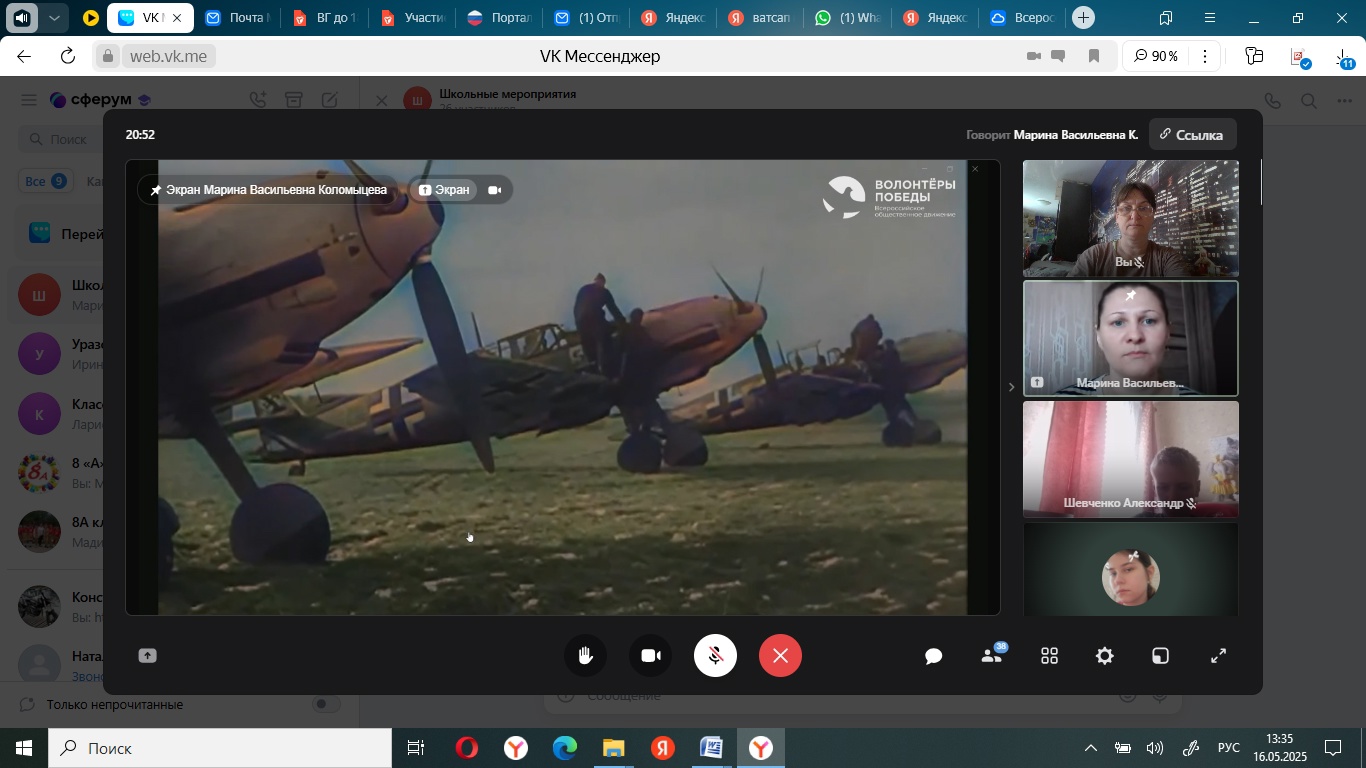The width and height of the screenshot is (1366, 768).
Task: Switch to presenter camera view icon
Action: [x=495, y=190]
